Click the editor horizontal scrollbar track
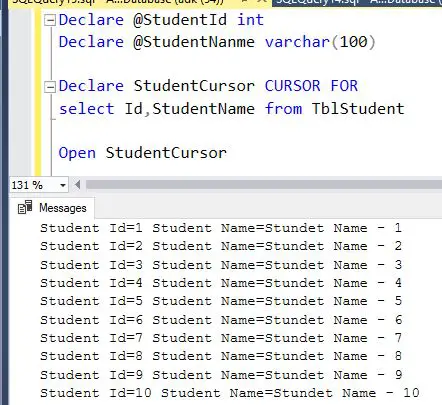 point(263,185)
